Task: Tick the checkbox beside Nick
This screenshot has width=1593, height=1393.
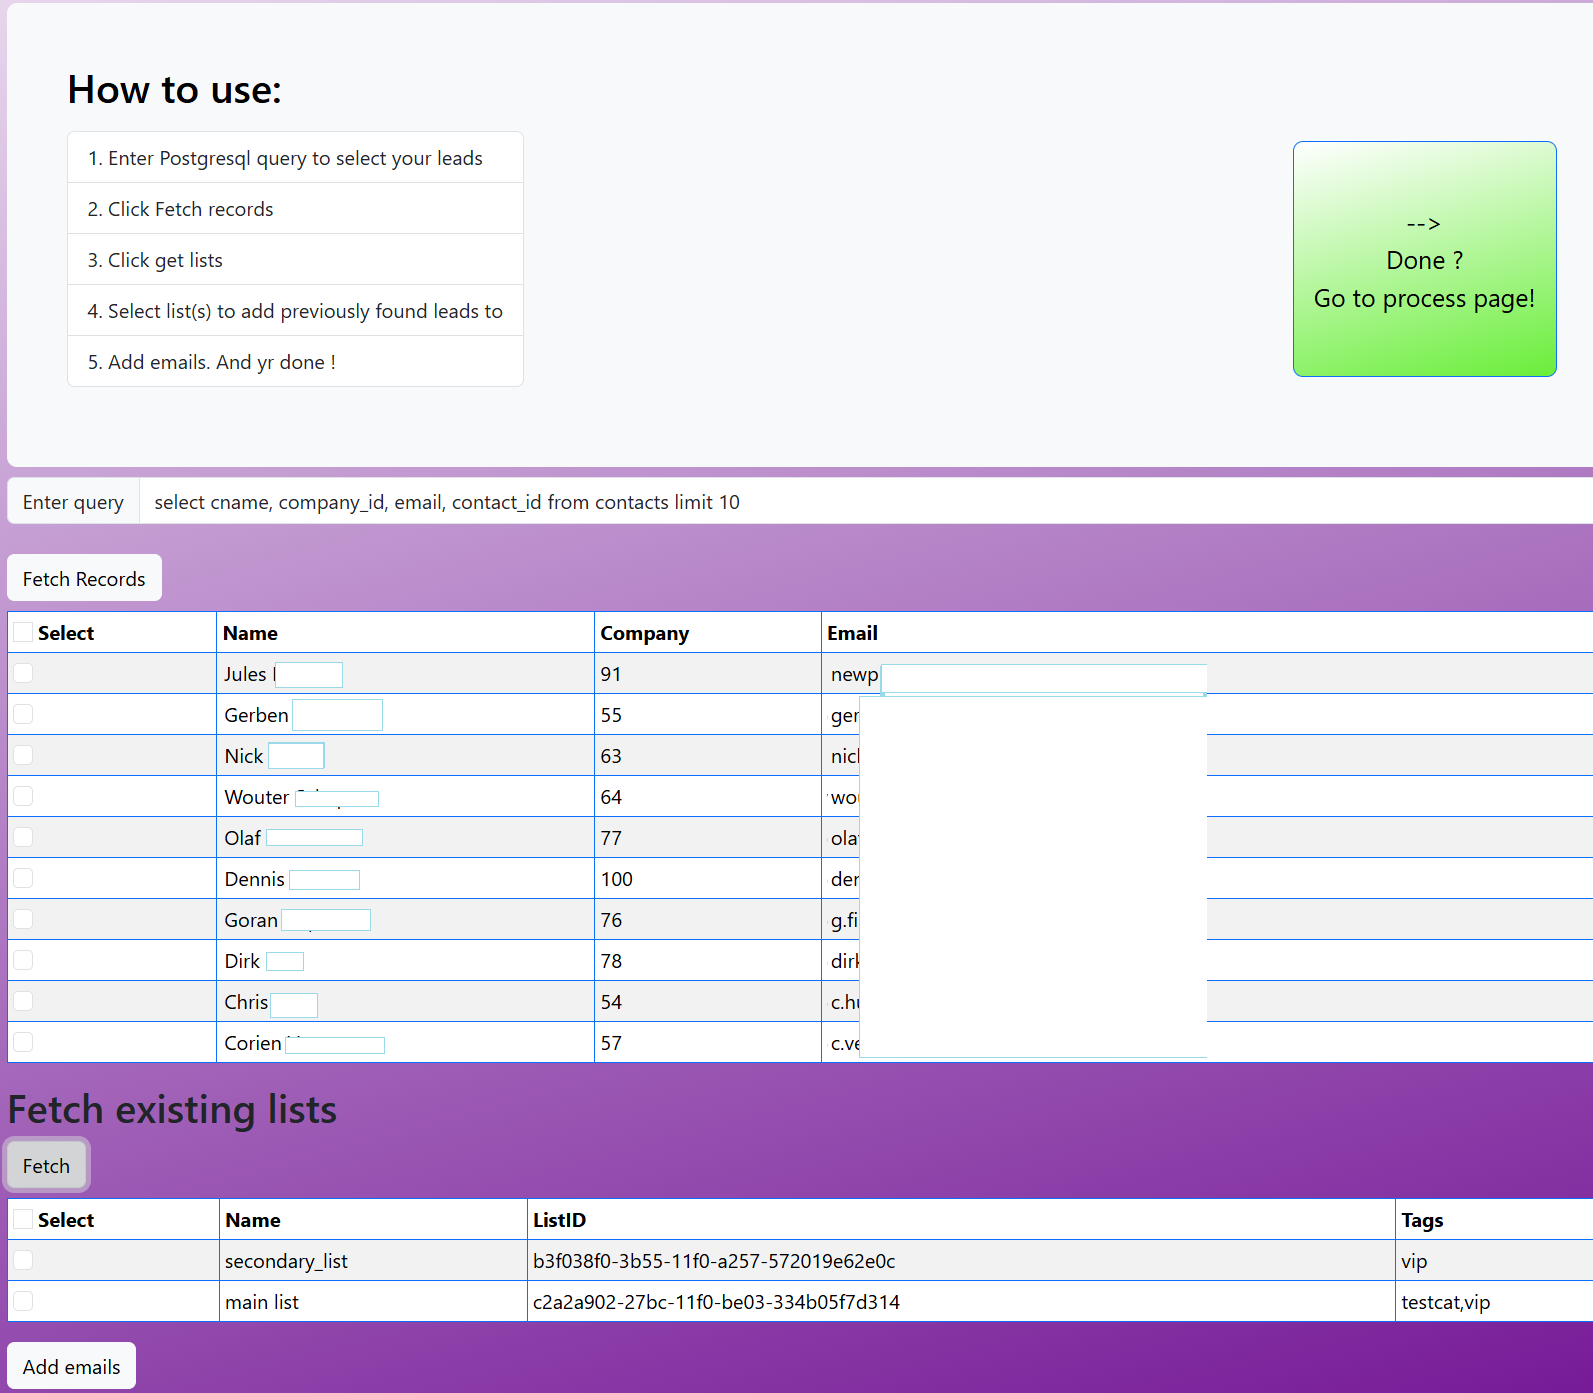Action: tap(23, 755)
